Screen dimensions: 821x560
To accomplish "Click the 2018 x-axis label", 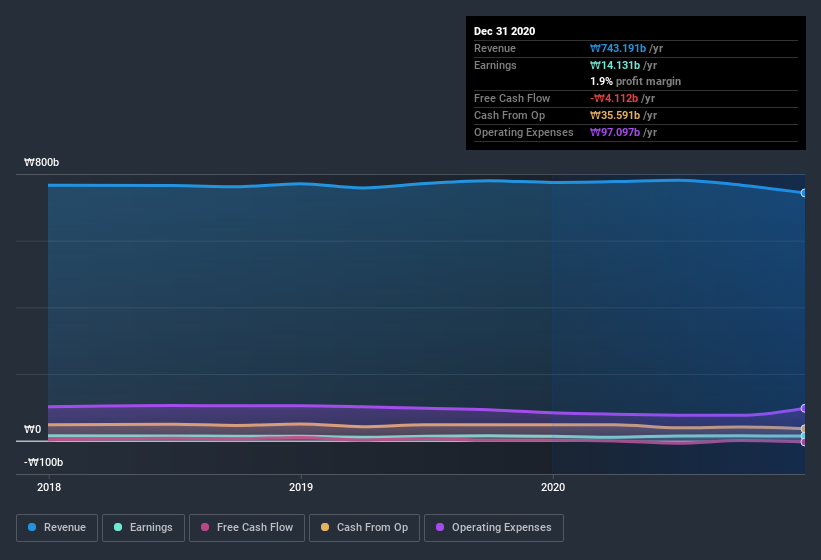I will (49, 487).
